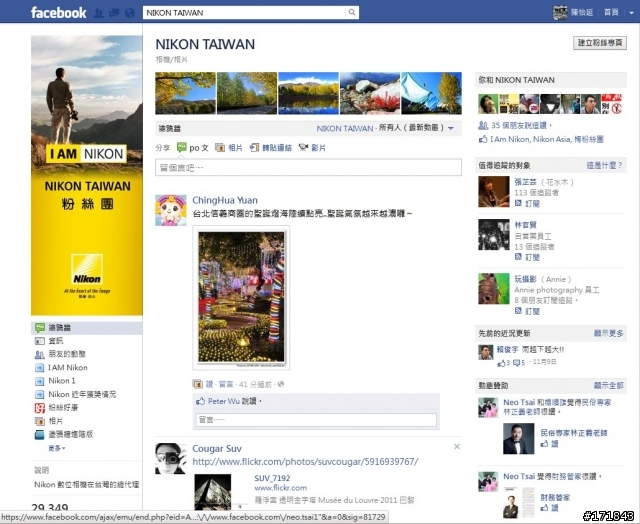Open the flickr.com photo URL link

pos(305,462)
